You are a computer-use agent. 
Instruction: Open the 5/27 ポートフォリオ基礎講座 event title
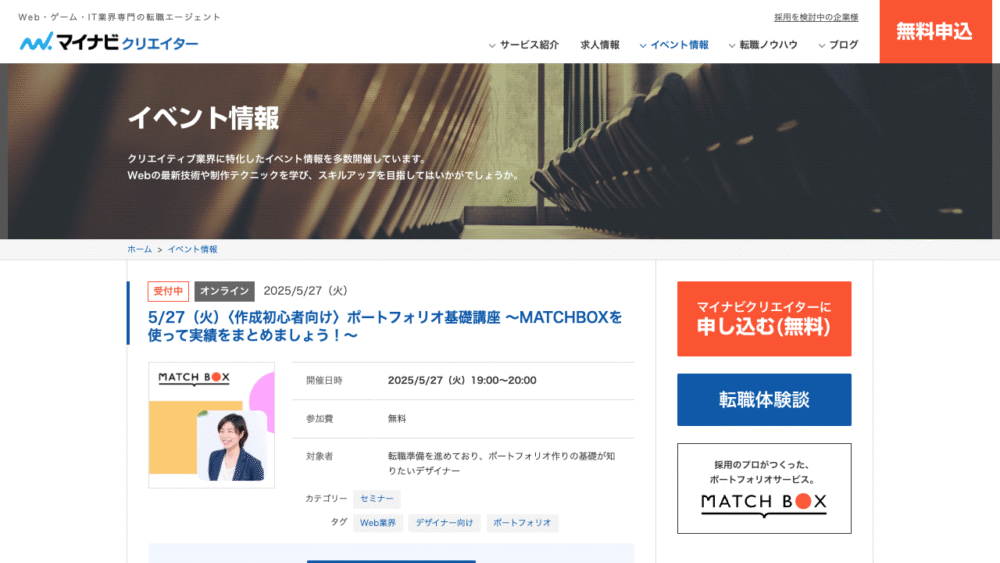pos(385,326)
